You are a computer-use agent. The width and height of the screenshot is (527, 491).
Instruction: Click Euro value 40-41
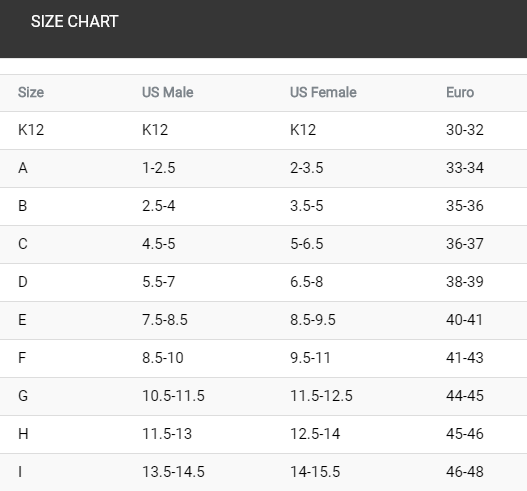[464, 320]
